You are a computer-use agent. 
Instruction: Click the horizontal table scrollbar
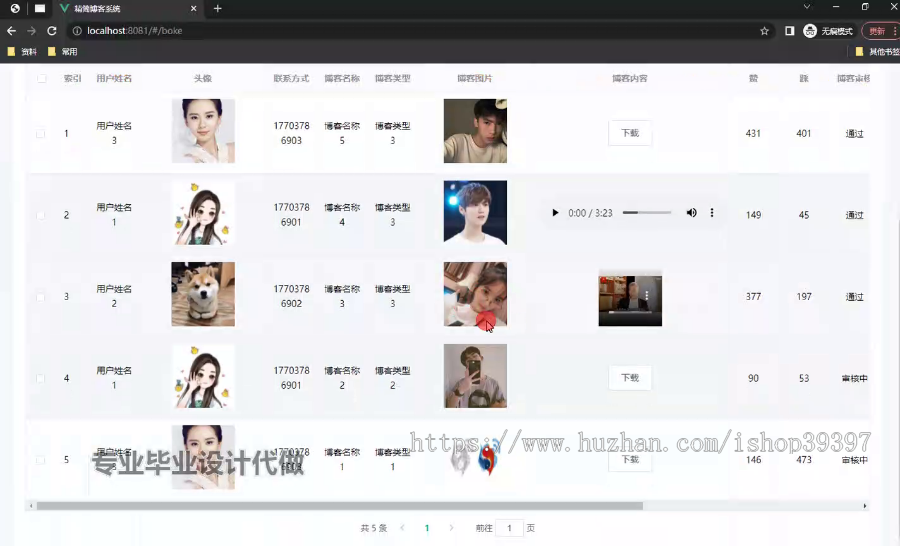[340, 506]
